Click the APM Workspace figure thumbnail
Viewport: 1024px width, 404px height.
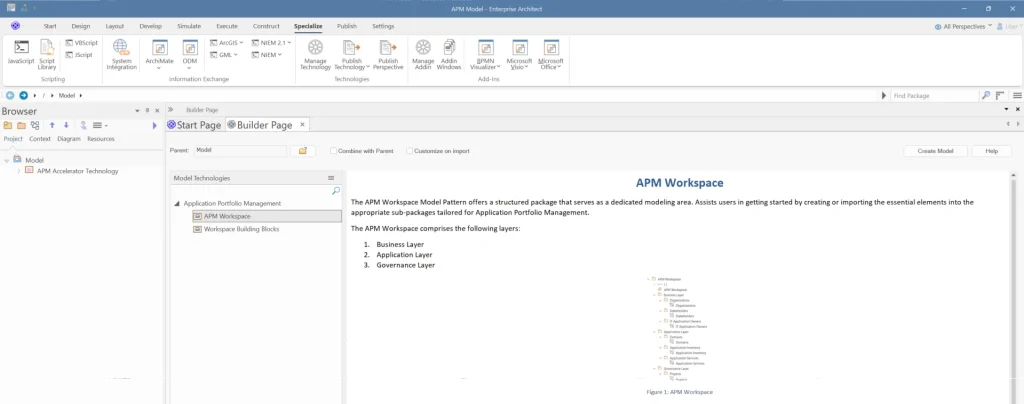(679, 330)
